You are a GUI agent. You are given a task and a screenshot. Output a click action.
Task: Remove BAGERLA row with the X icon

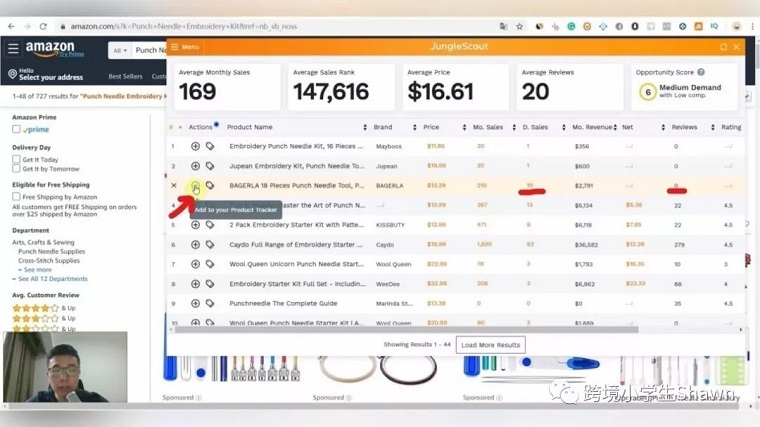(174, 185)
